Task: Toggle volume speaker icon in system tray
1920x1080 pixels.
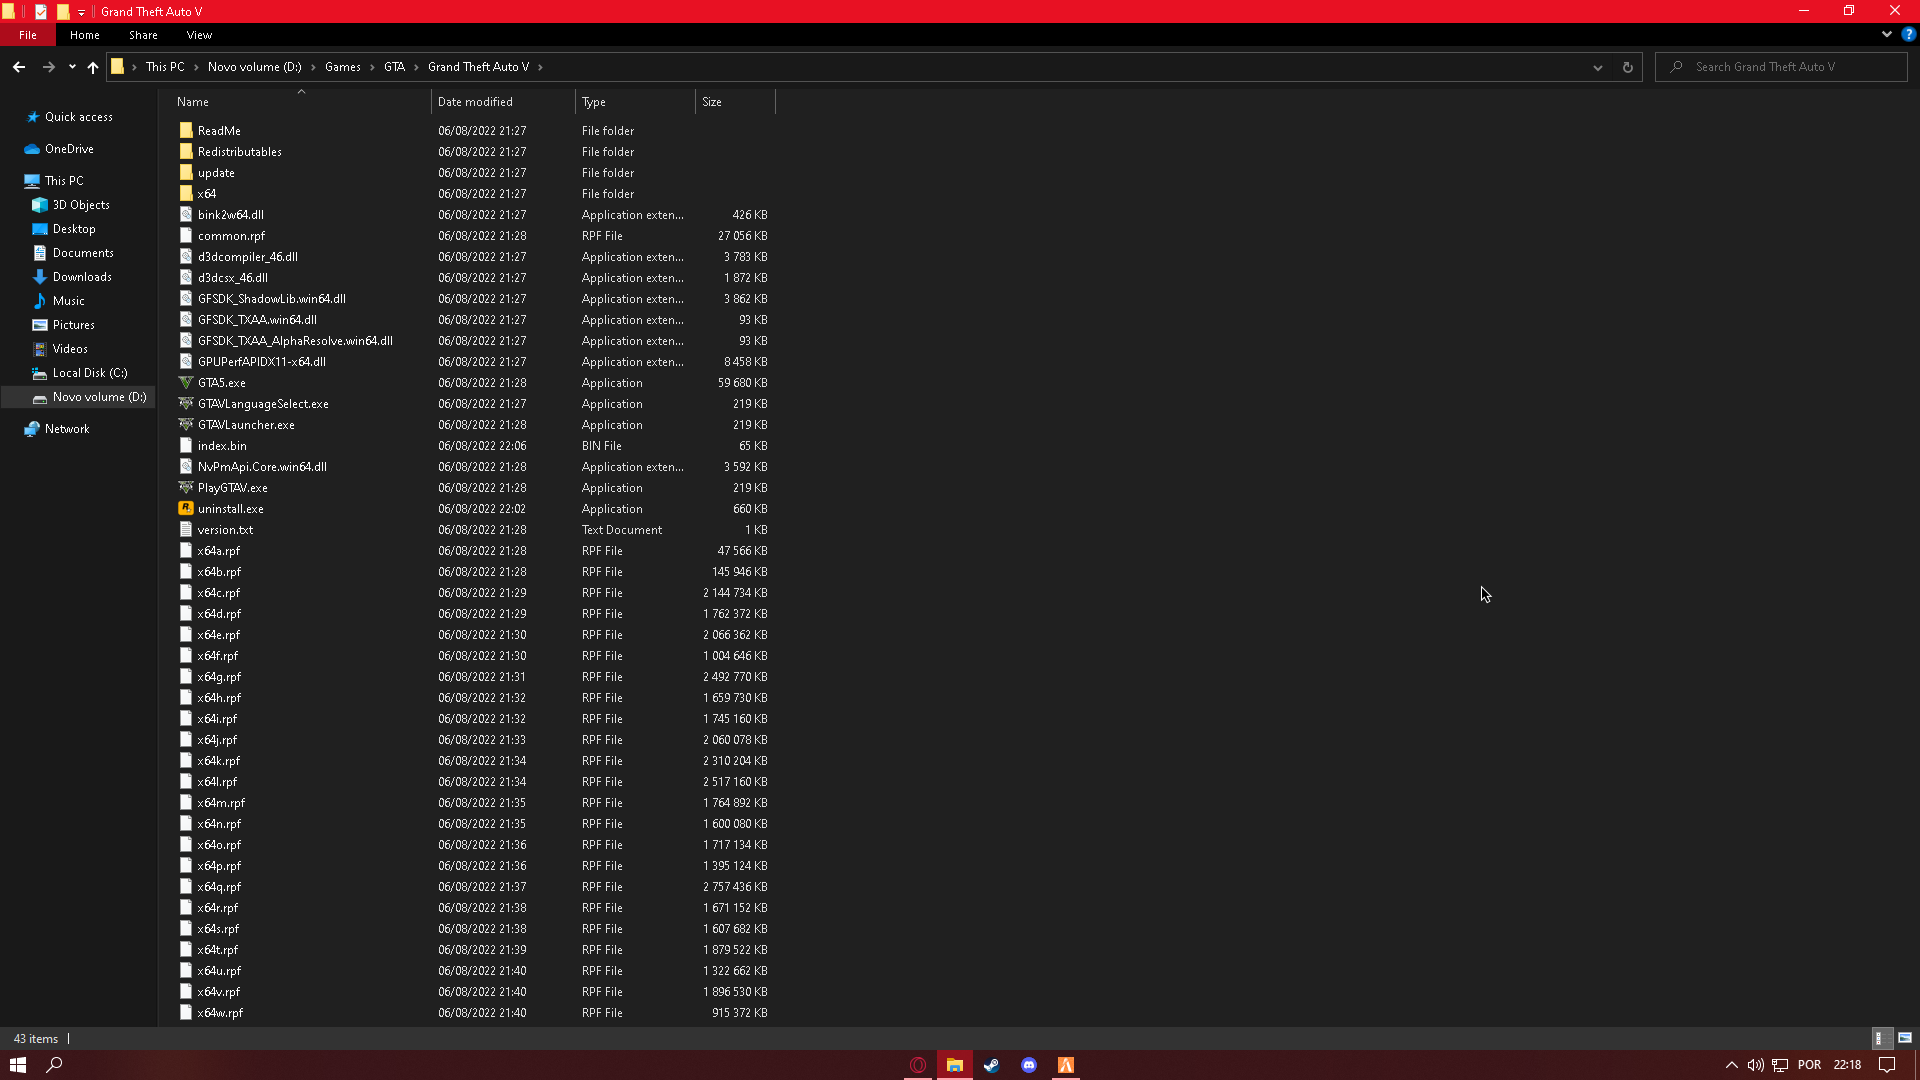Action: point(1755,1065)
